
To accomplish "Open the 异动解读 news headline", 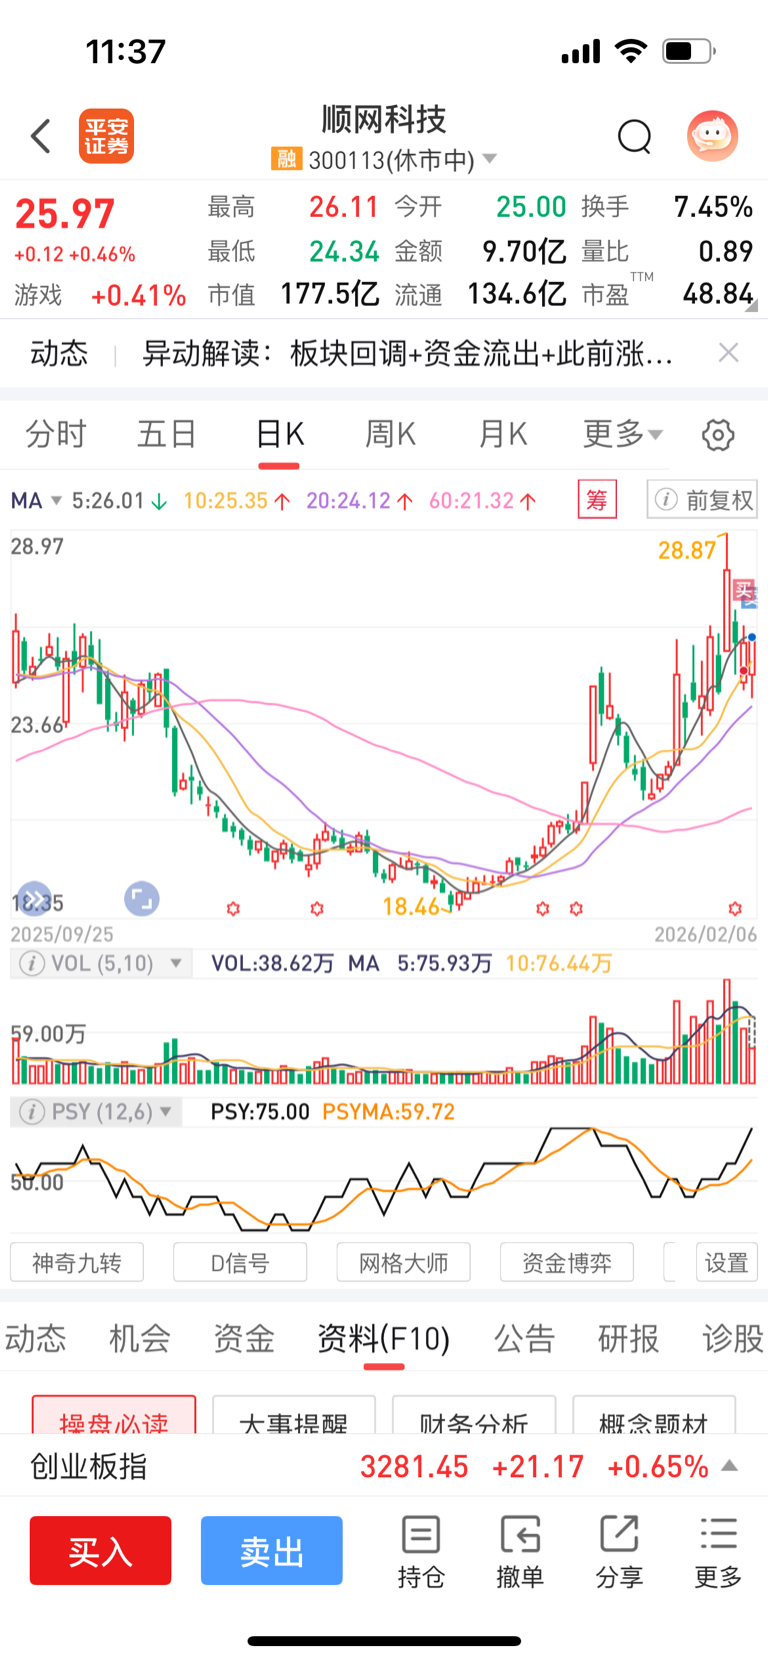I will 407,353.
